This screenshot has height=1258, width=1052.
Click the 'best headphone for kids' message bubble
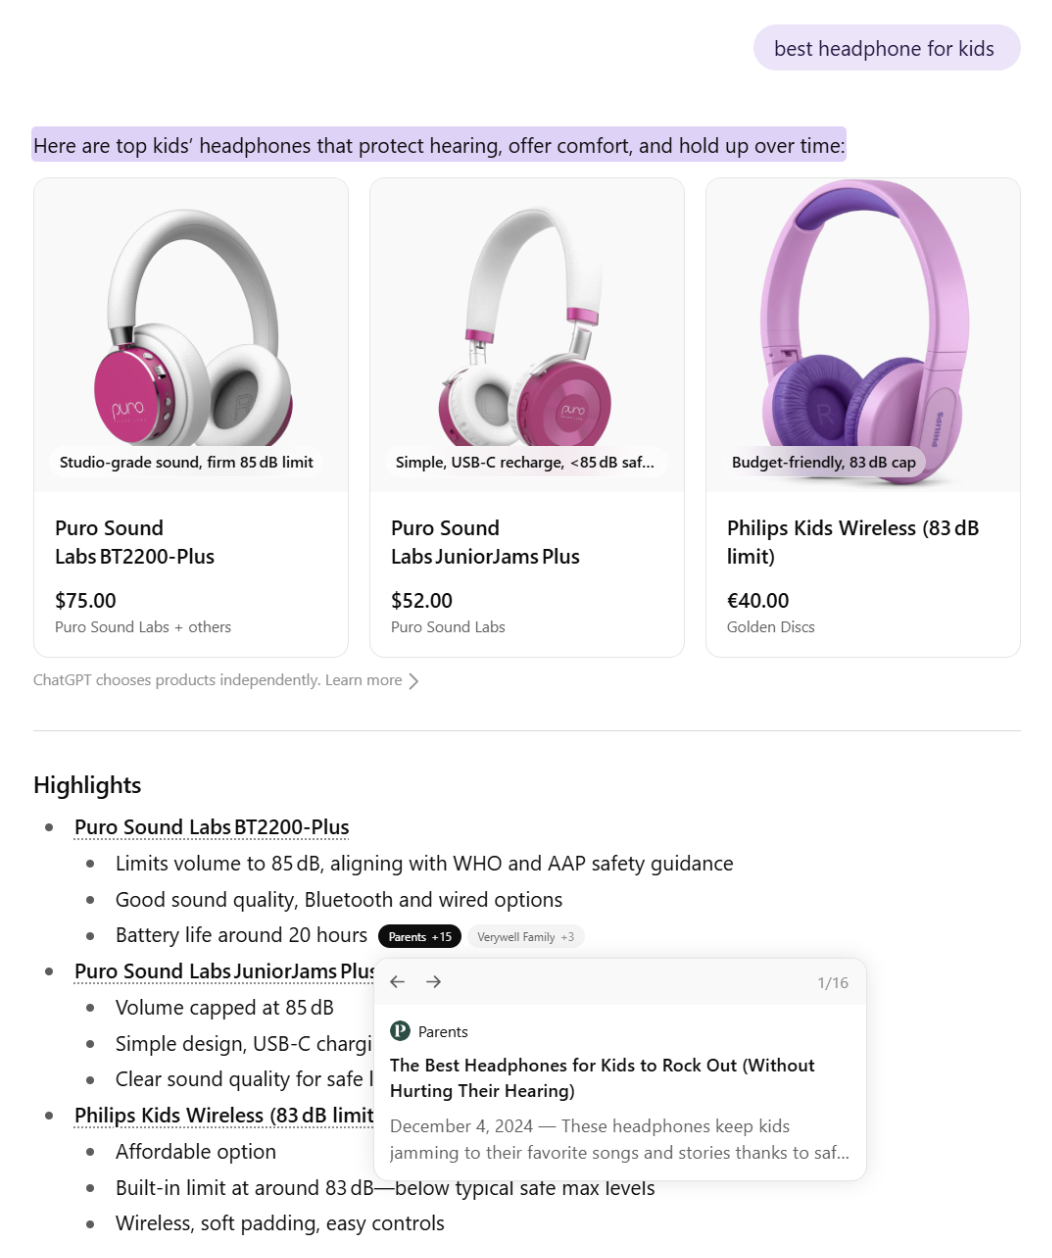click(885, 48)
